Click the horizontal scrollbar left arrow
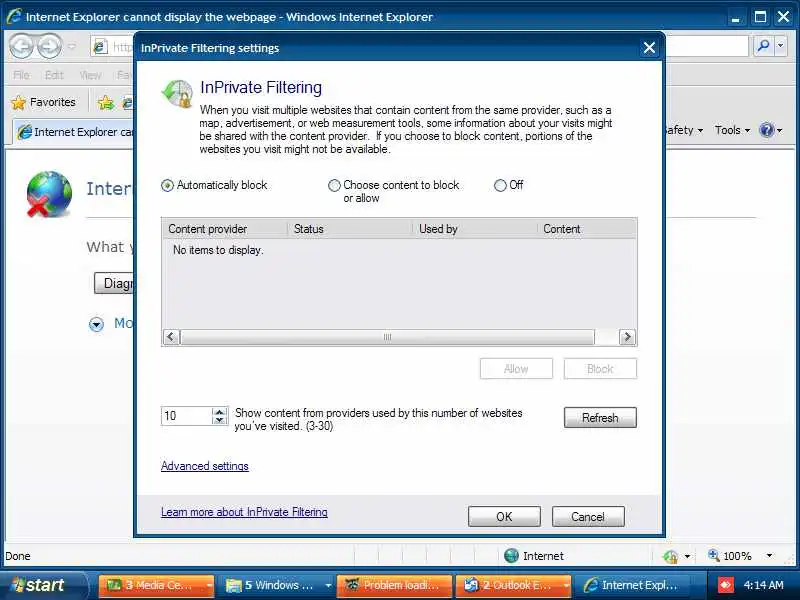 (x=171, y=337)
